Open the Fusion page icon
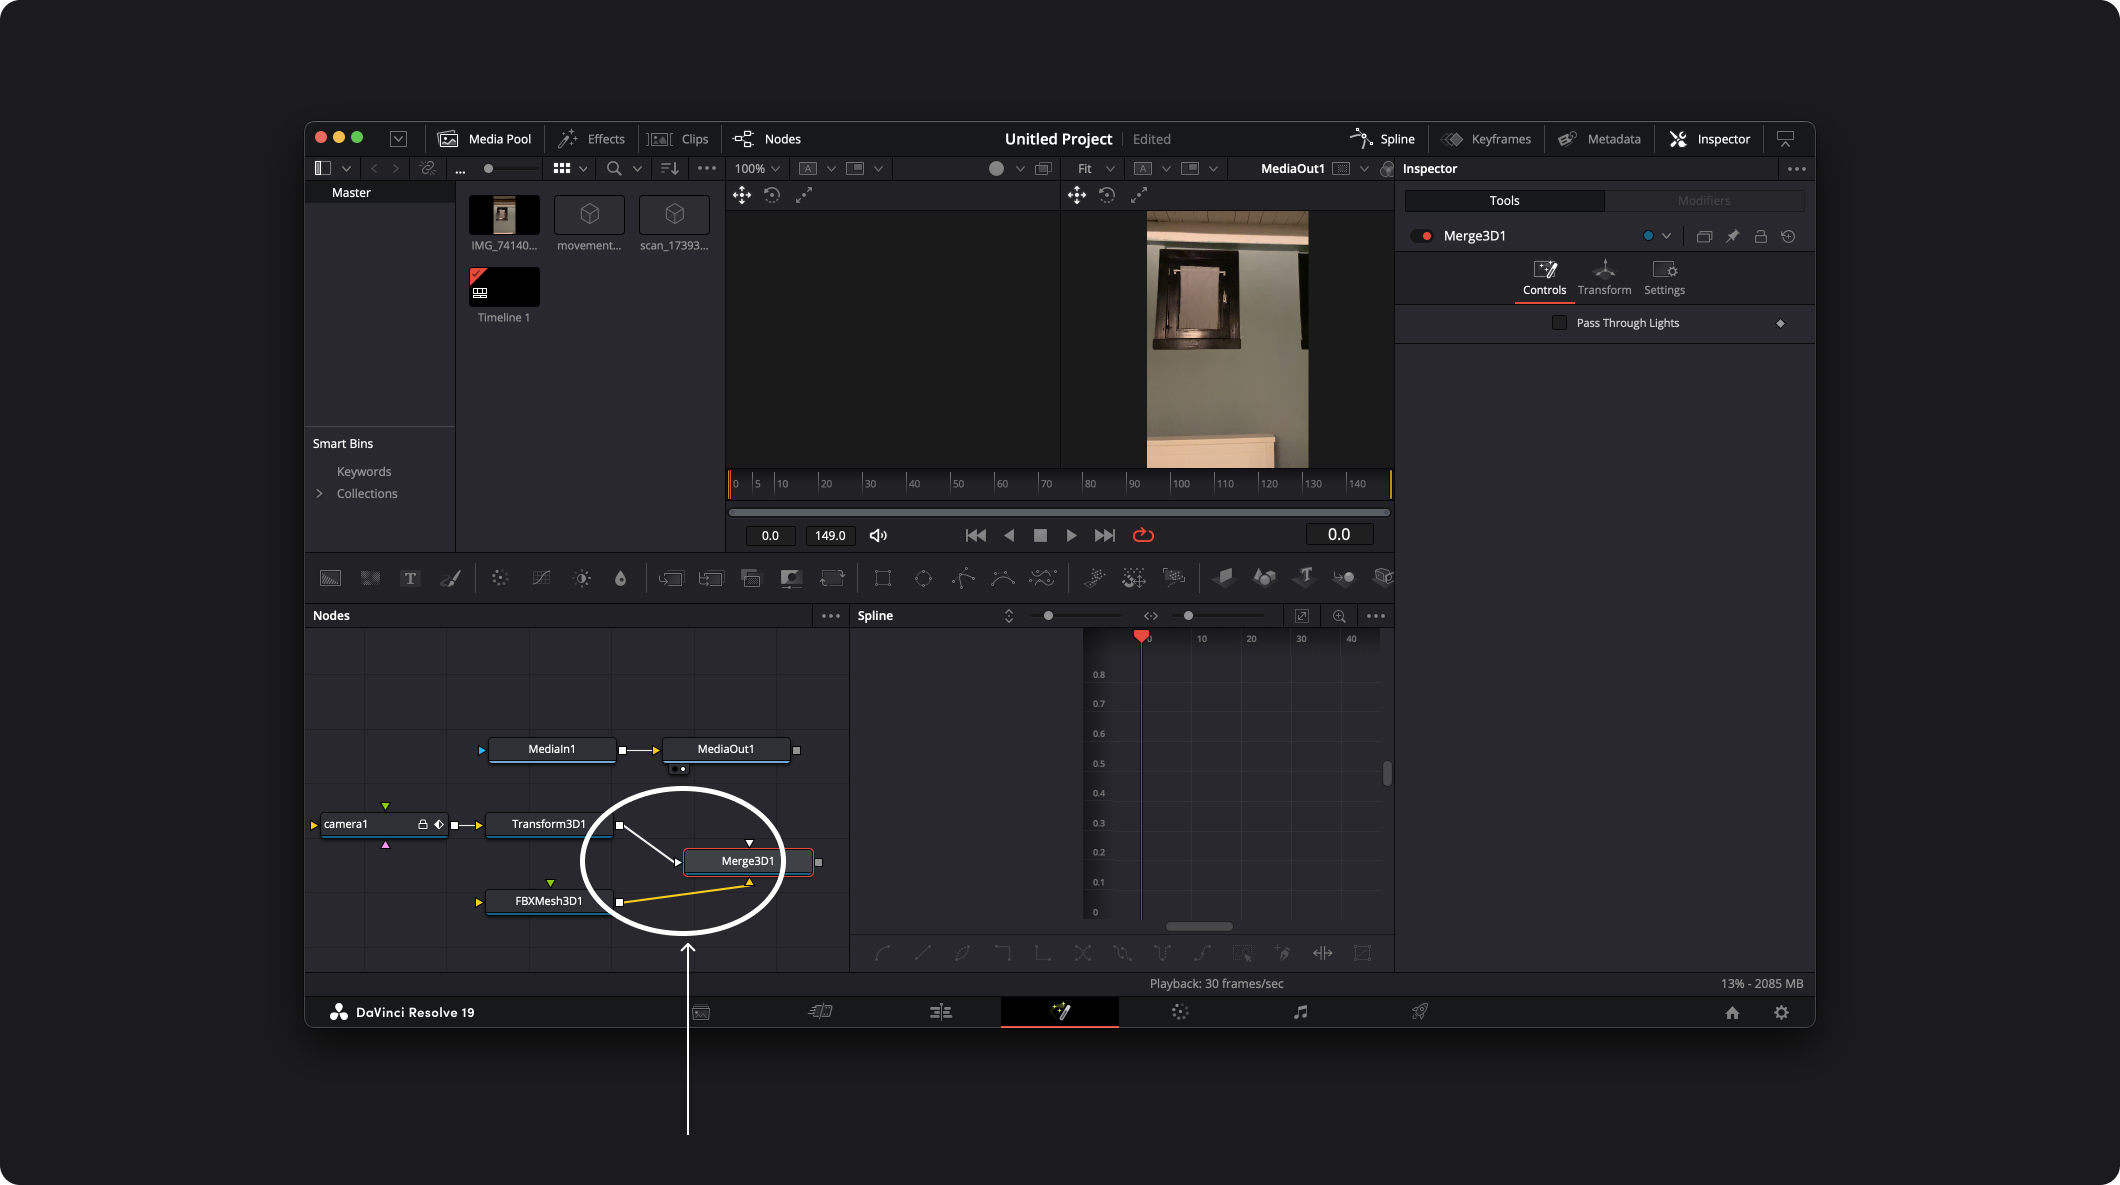Screen dimensions: 2120x1185 click(1060, 1012)
